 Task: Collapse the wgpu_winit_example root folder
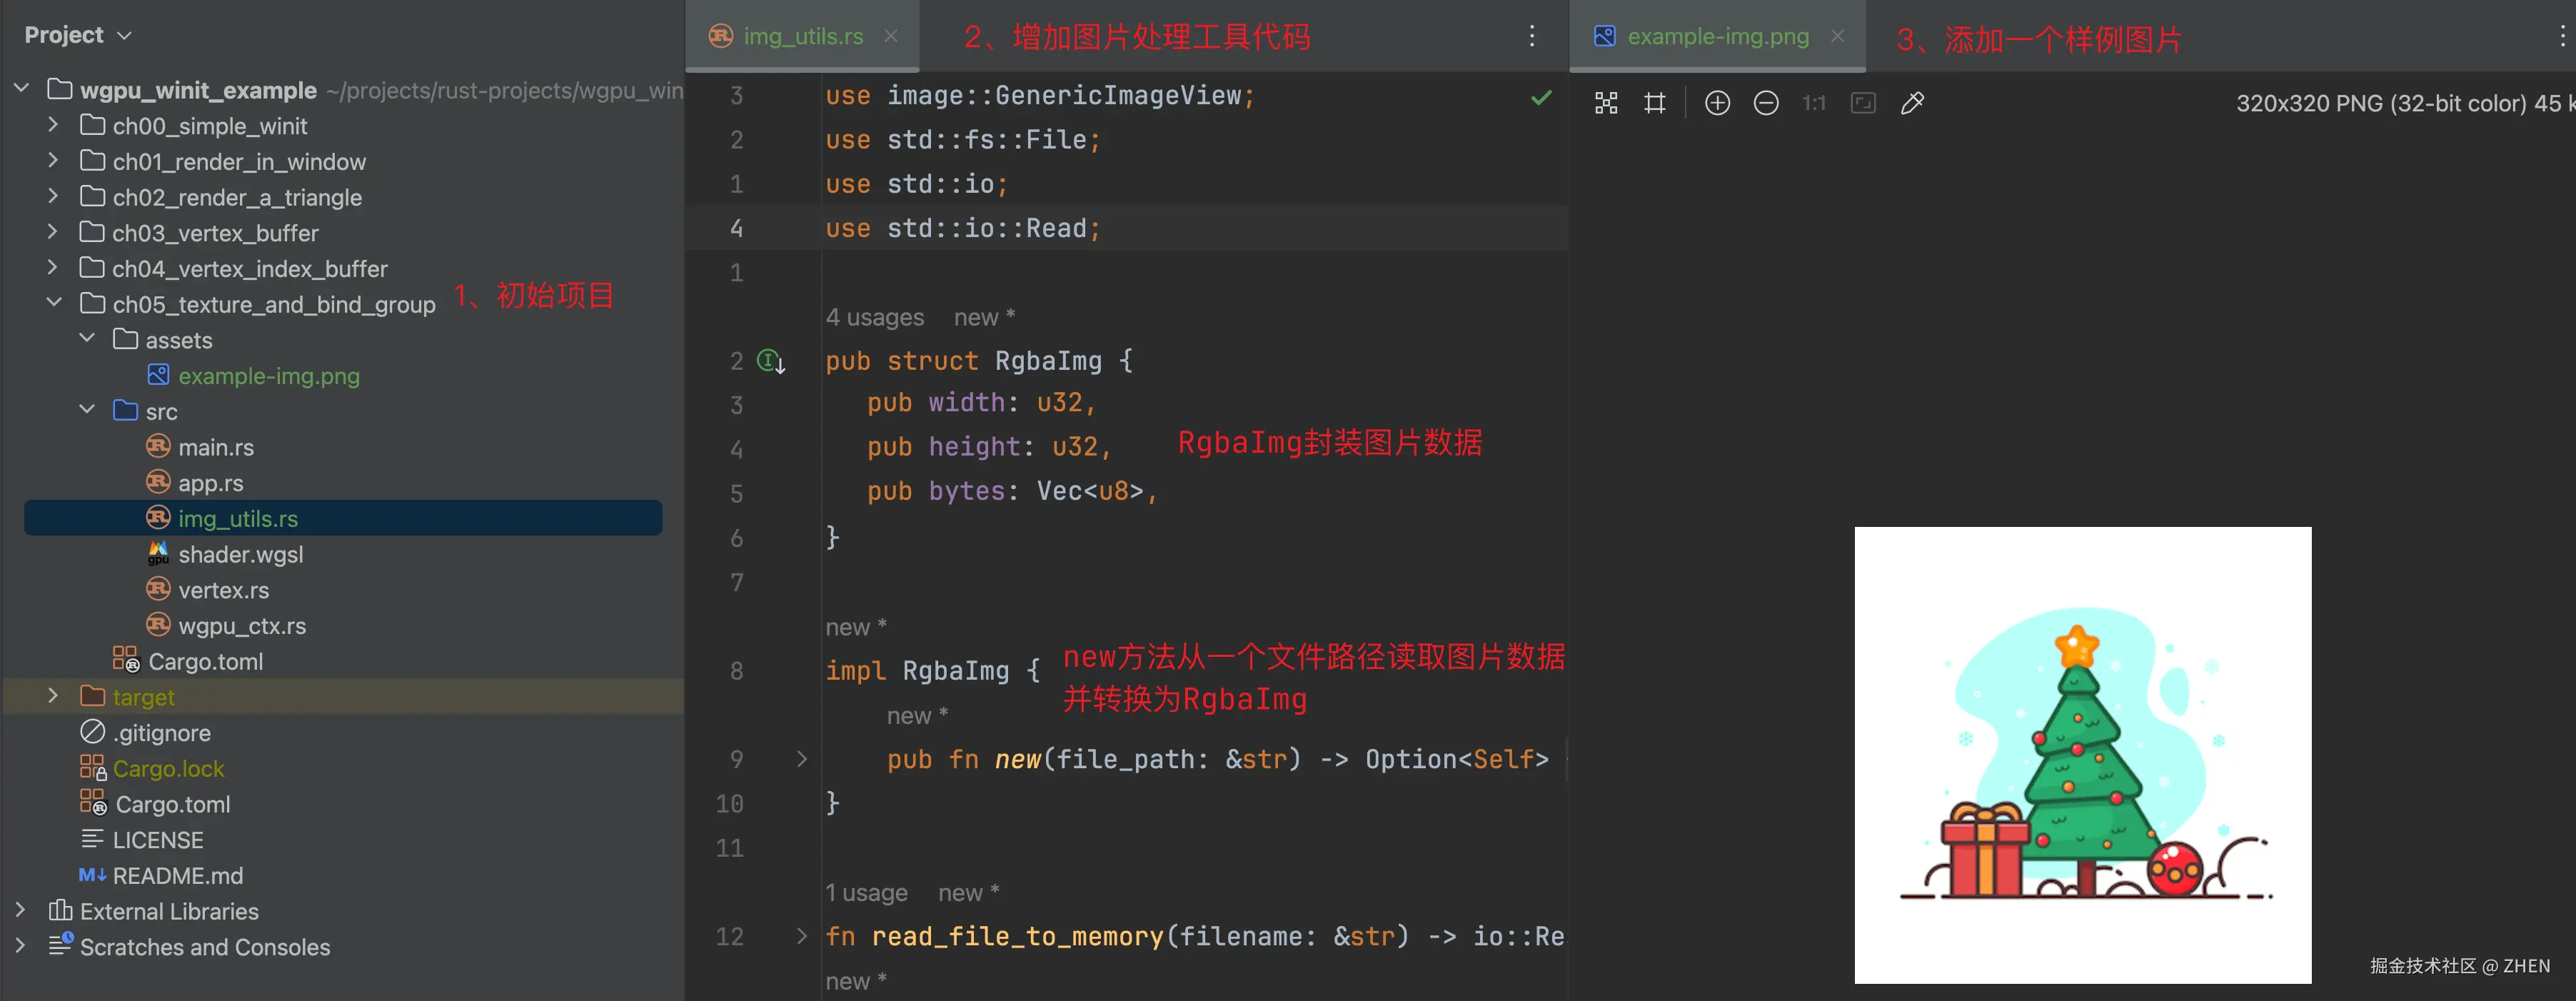(x=21, y=89)
